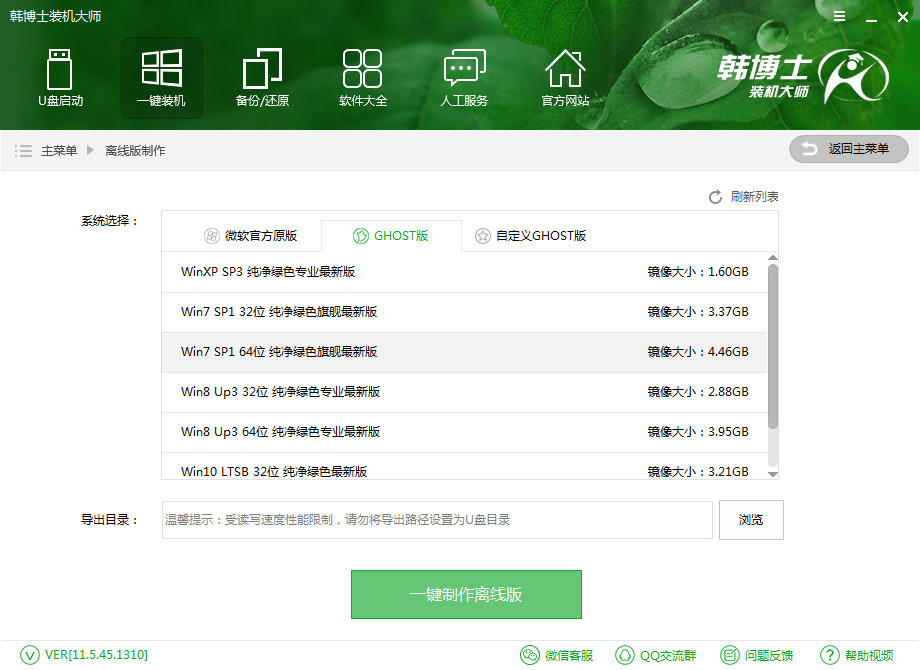Click 一键制作离线版 to create offline version
920x670 pixels.
click(x=466, y=594)
